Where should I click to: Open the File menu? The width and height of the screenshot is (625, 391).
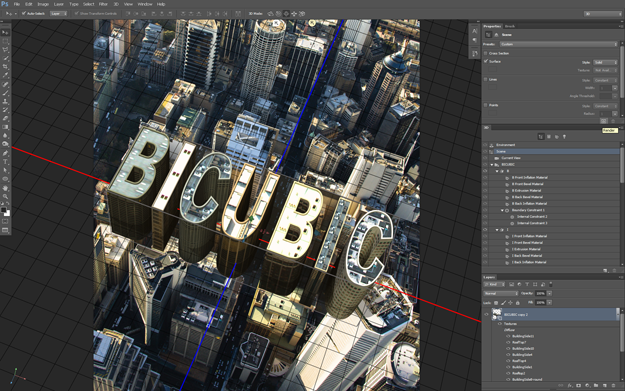(17, 4)
